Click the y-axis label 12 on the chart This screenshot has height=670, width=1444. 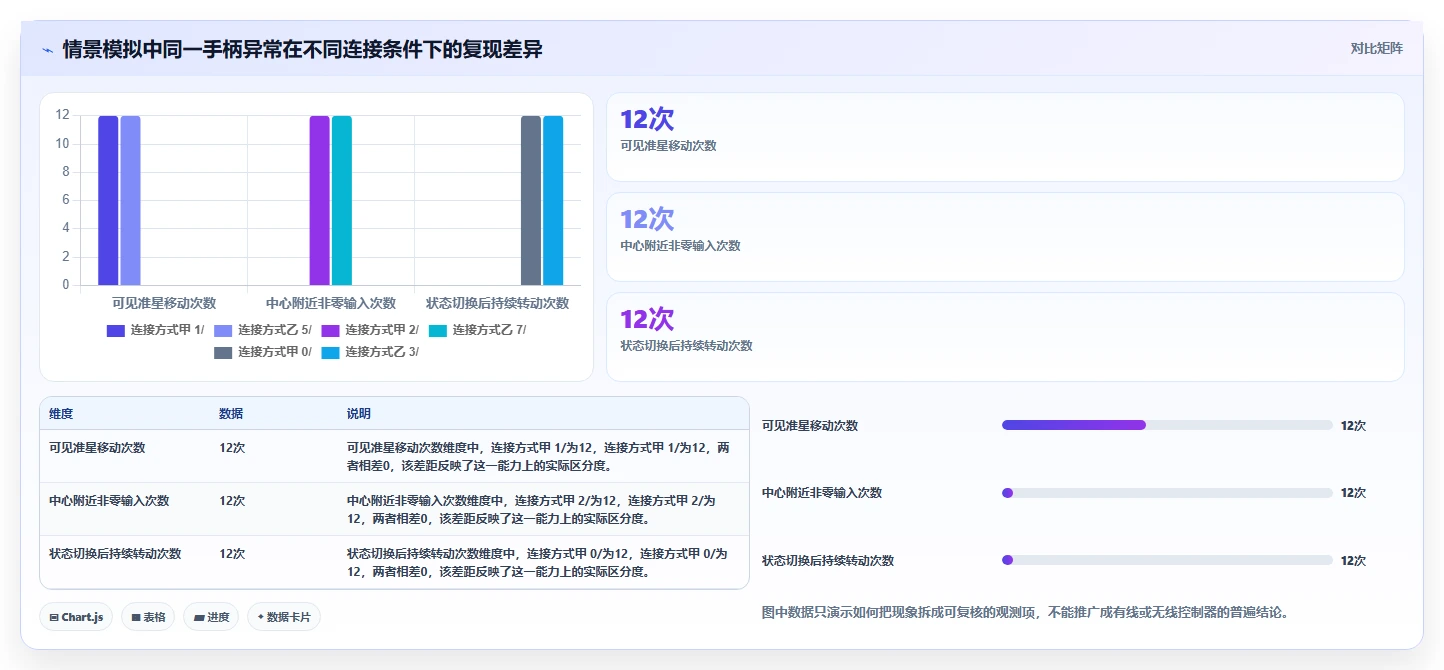pos(62,115)
